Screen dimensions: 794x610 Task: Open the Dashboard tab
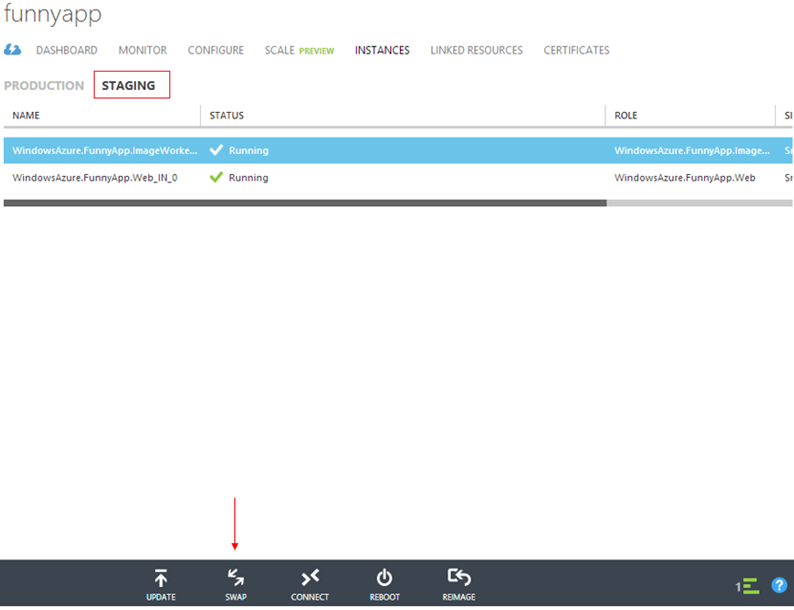66,50
